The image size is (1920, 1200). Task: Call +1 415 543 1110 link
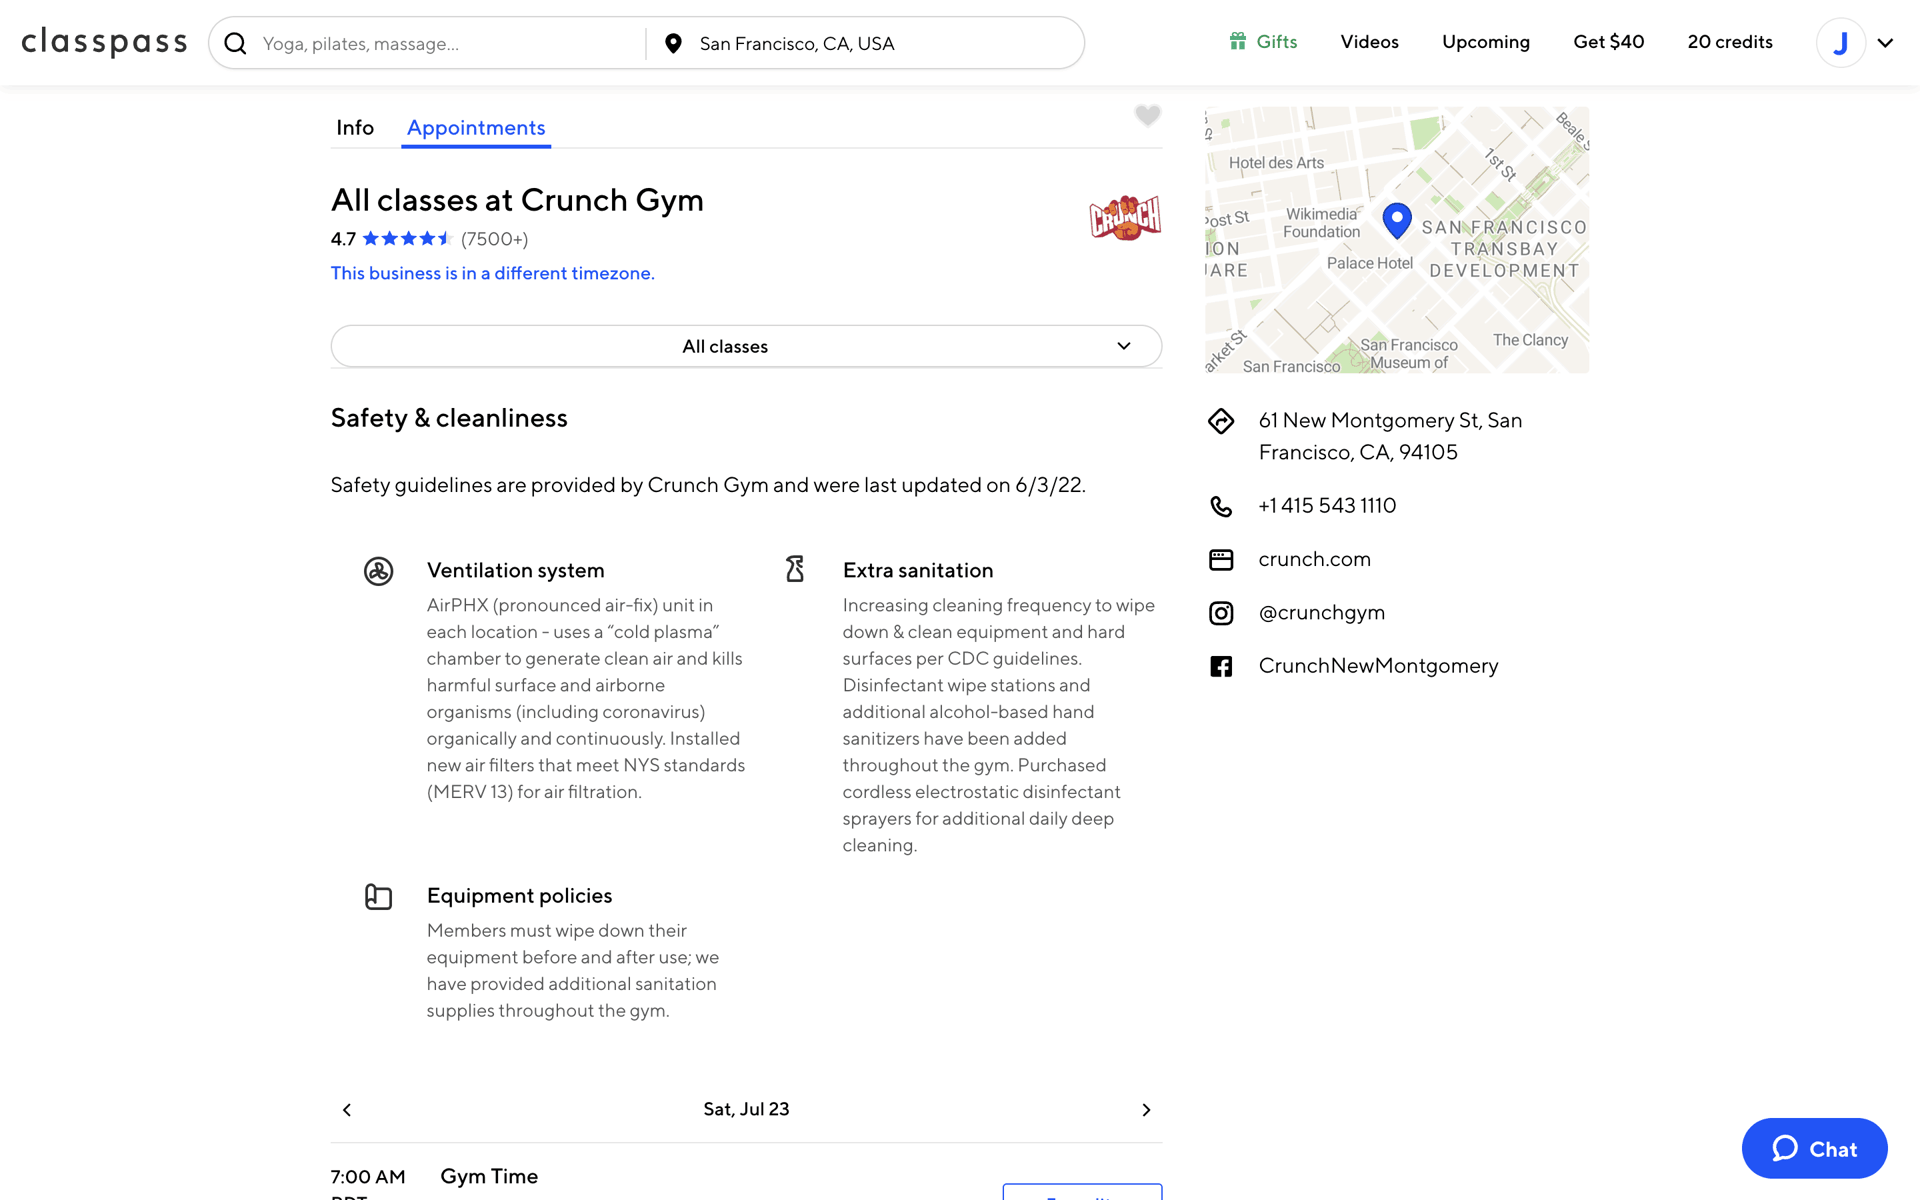[1327, 506]
